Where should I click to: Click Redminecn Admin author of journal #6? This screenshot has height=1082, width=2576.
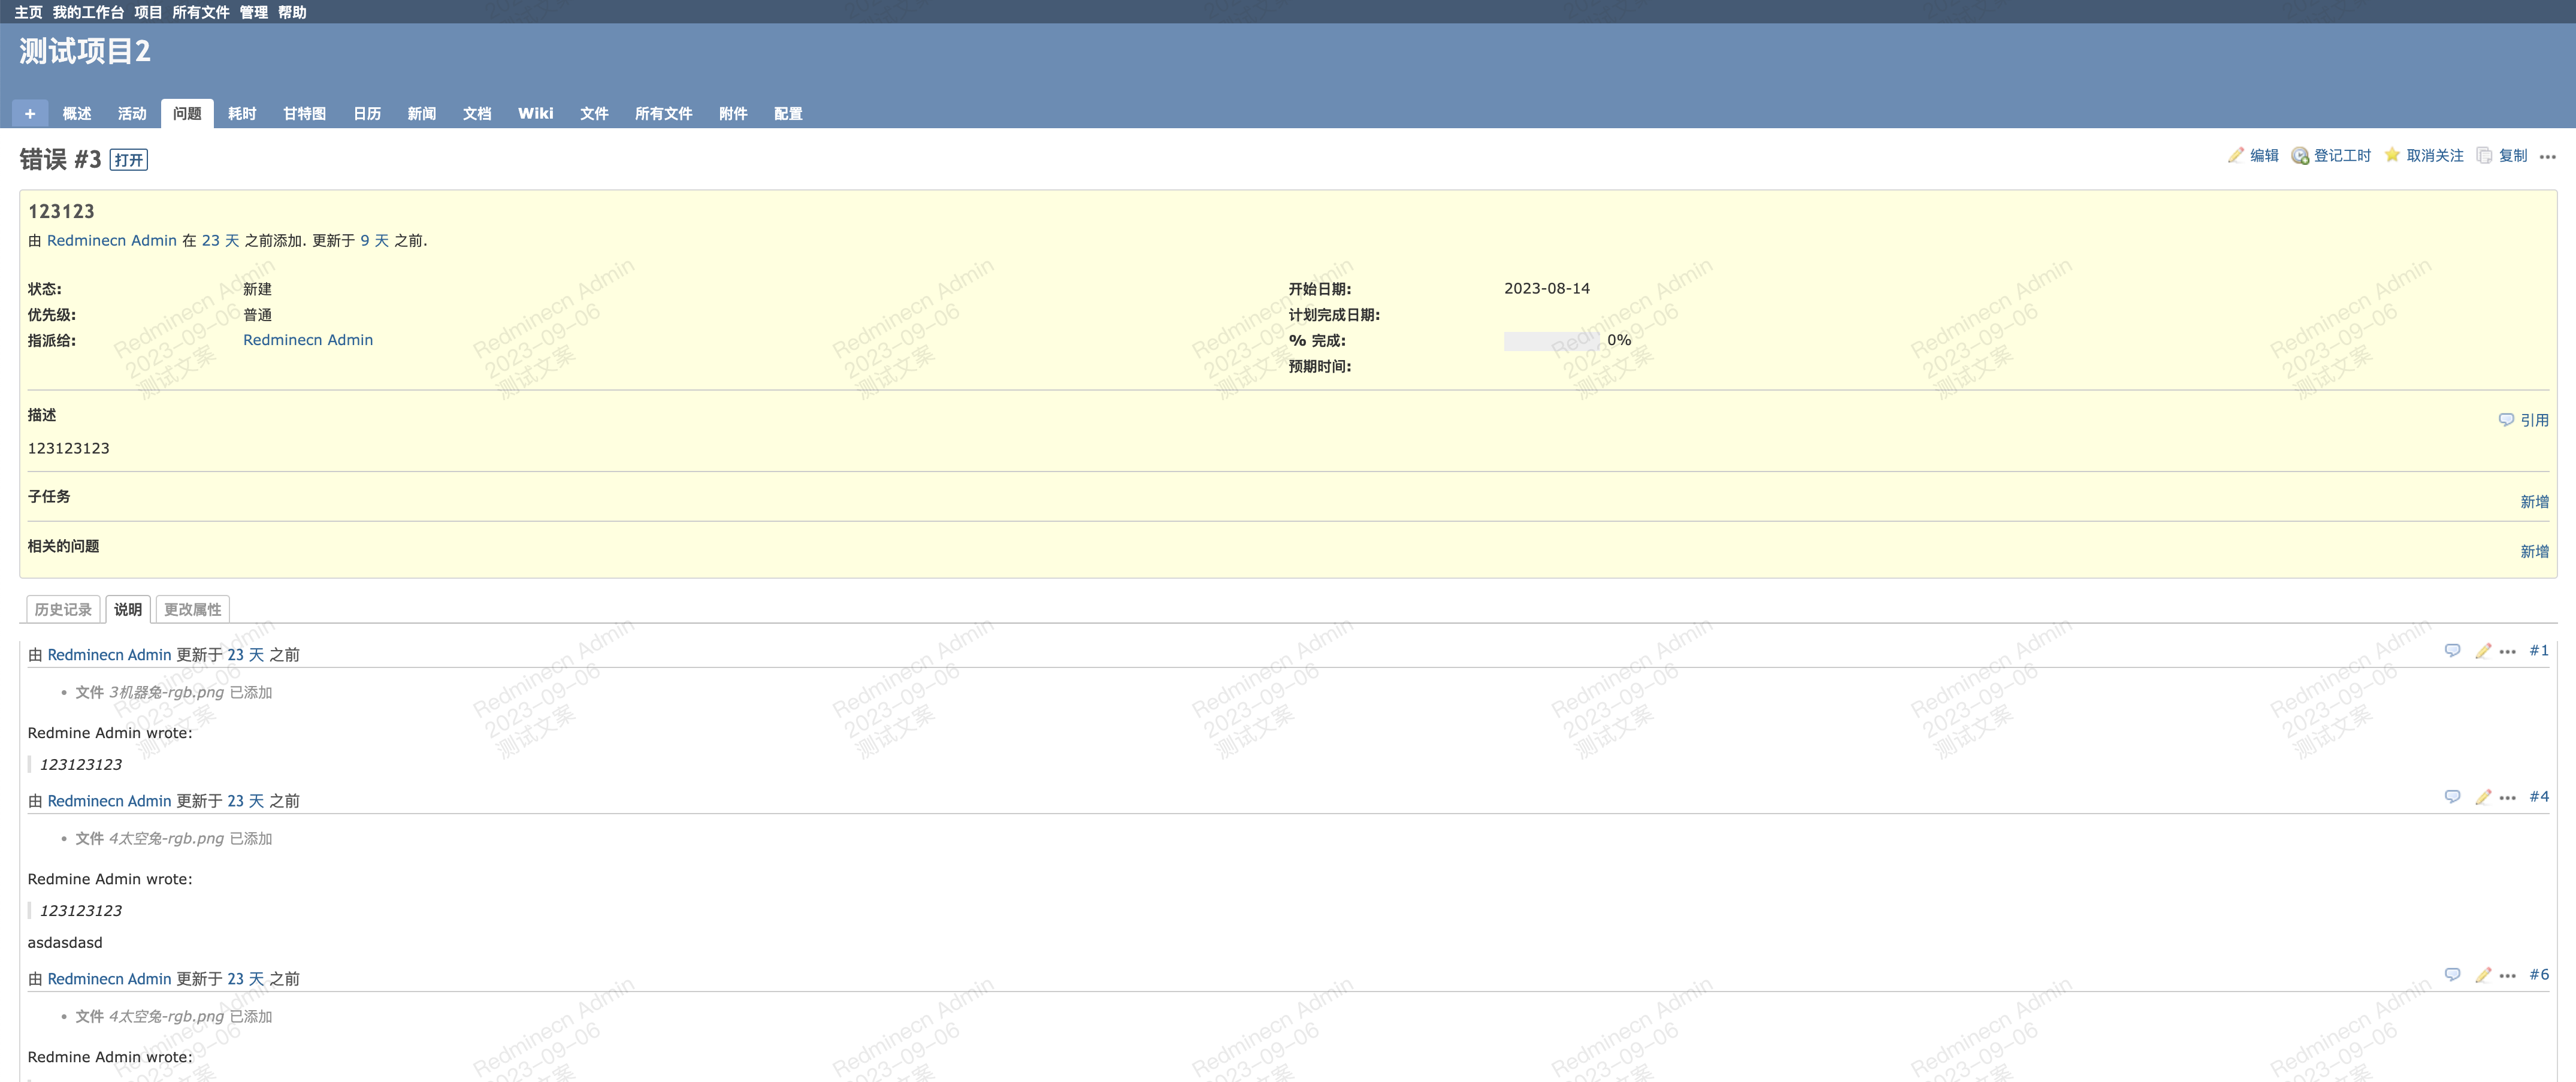coord(109,979)
